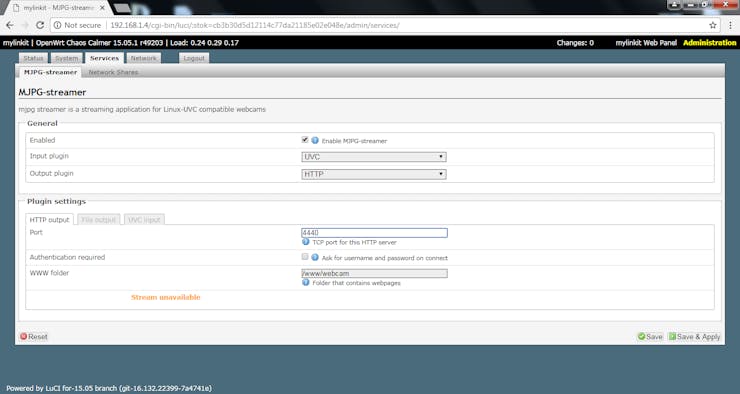Open the Output plugin HTTP dropdown
Image resolution: width=740 pixels, height=394 pixels.
[x=374, y=174]
